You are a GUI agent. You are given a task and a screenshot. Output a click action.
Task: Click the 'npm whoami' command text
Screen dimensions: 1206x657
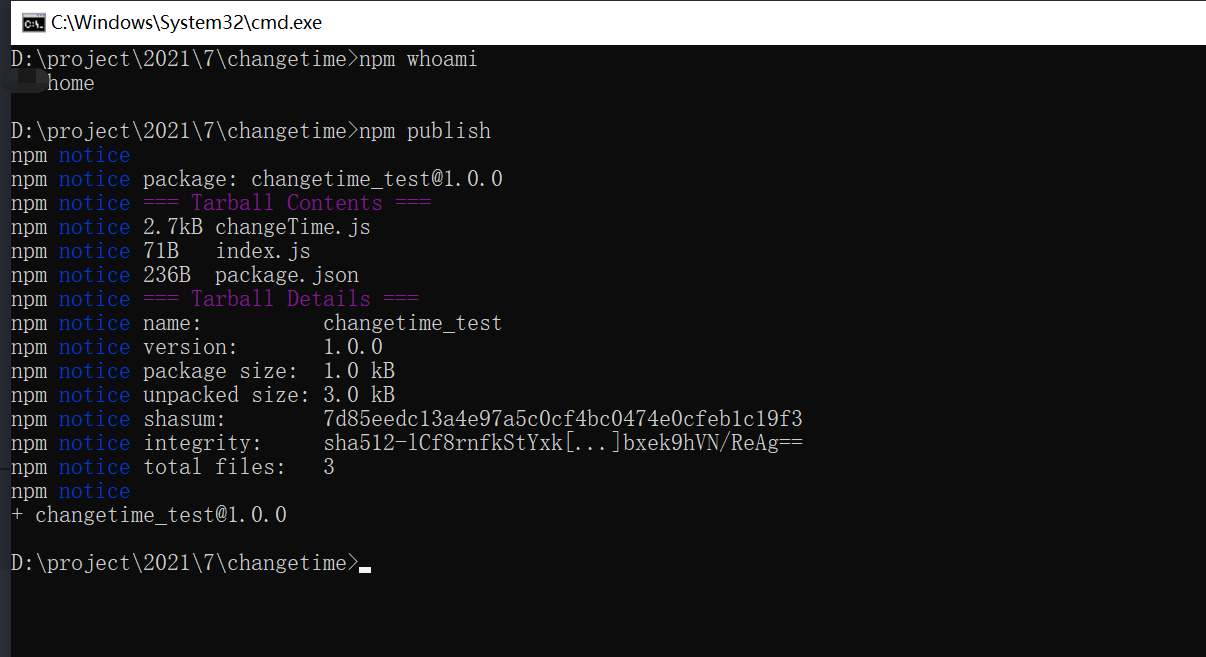coord(418,60)
